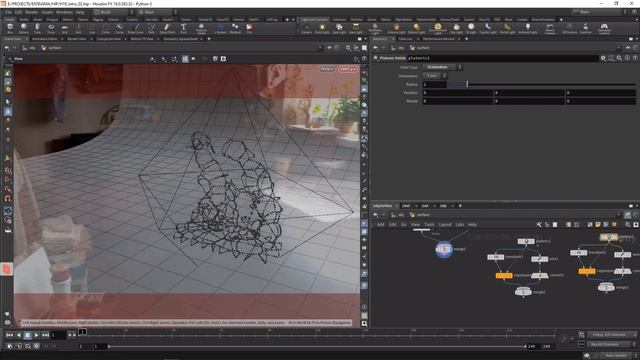640x360 pixels.
Task: Open the Windows menu
Action: (x=64, y=12)
